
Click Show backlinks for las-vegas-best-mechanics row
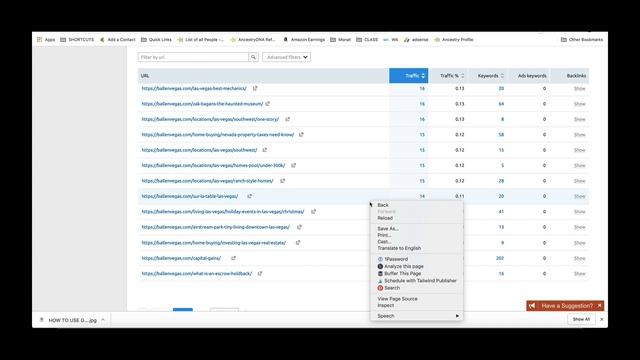[x=580, y=89]
